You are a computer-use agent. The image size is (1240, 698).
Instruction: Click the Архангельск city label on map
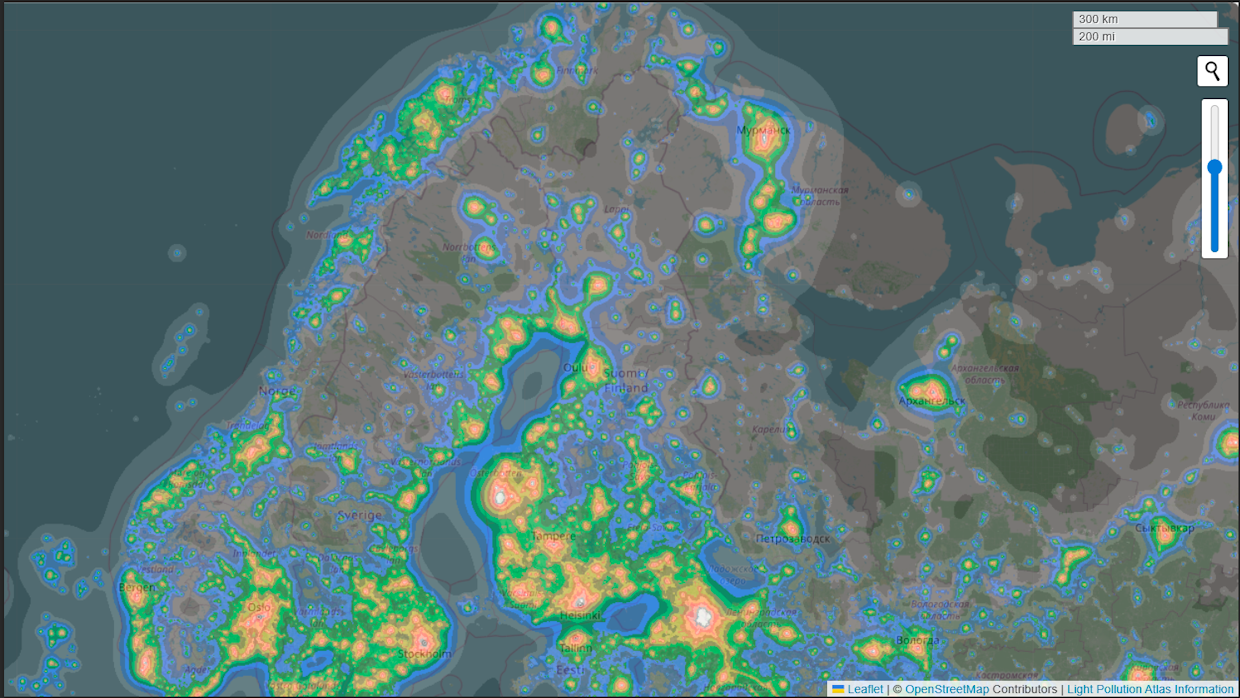click(x=932, y=401)
